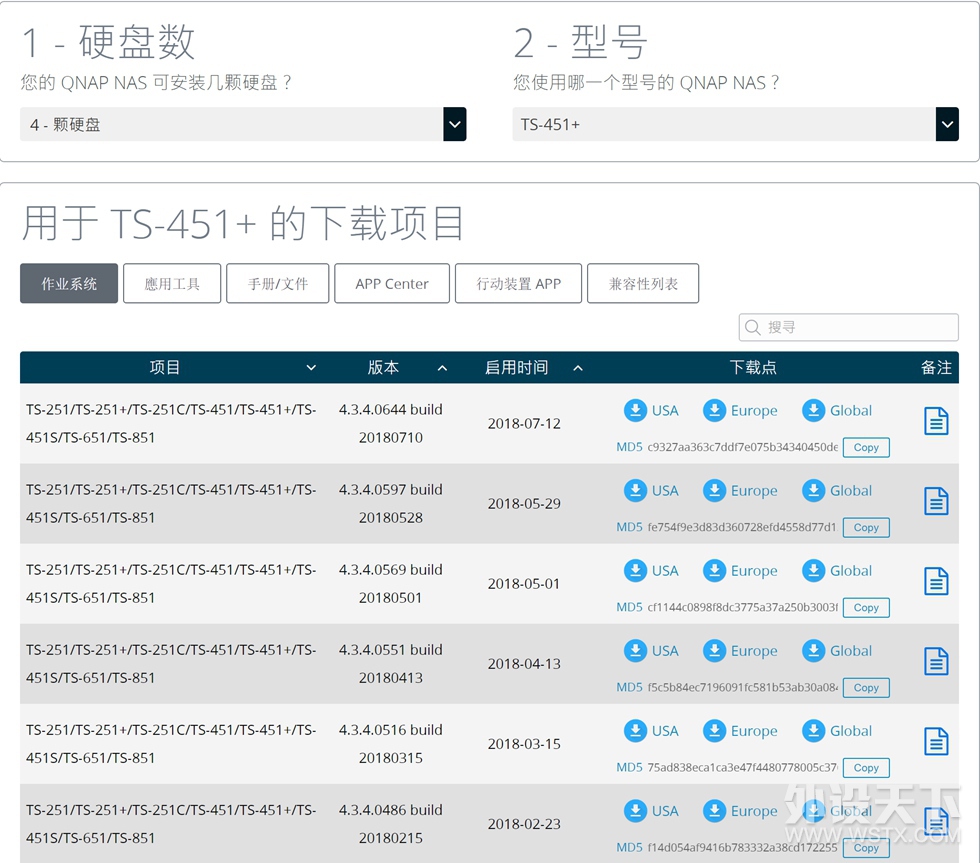Open the 行动装置 APP tab

point(518,284)
